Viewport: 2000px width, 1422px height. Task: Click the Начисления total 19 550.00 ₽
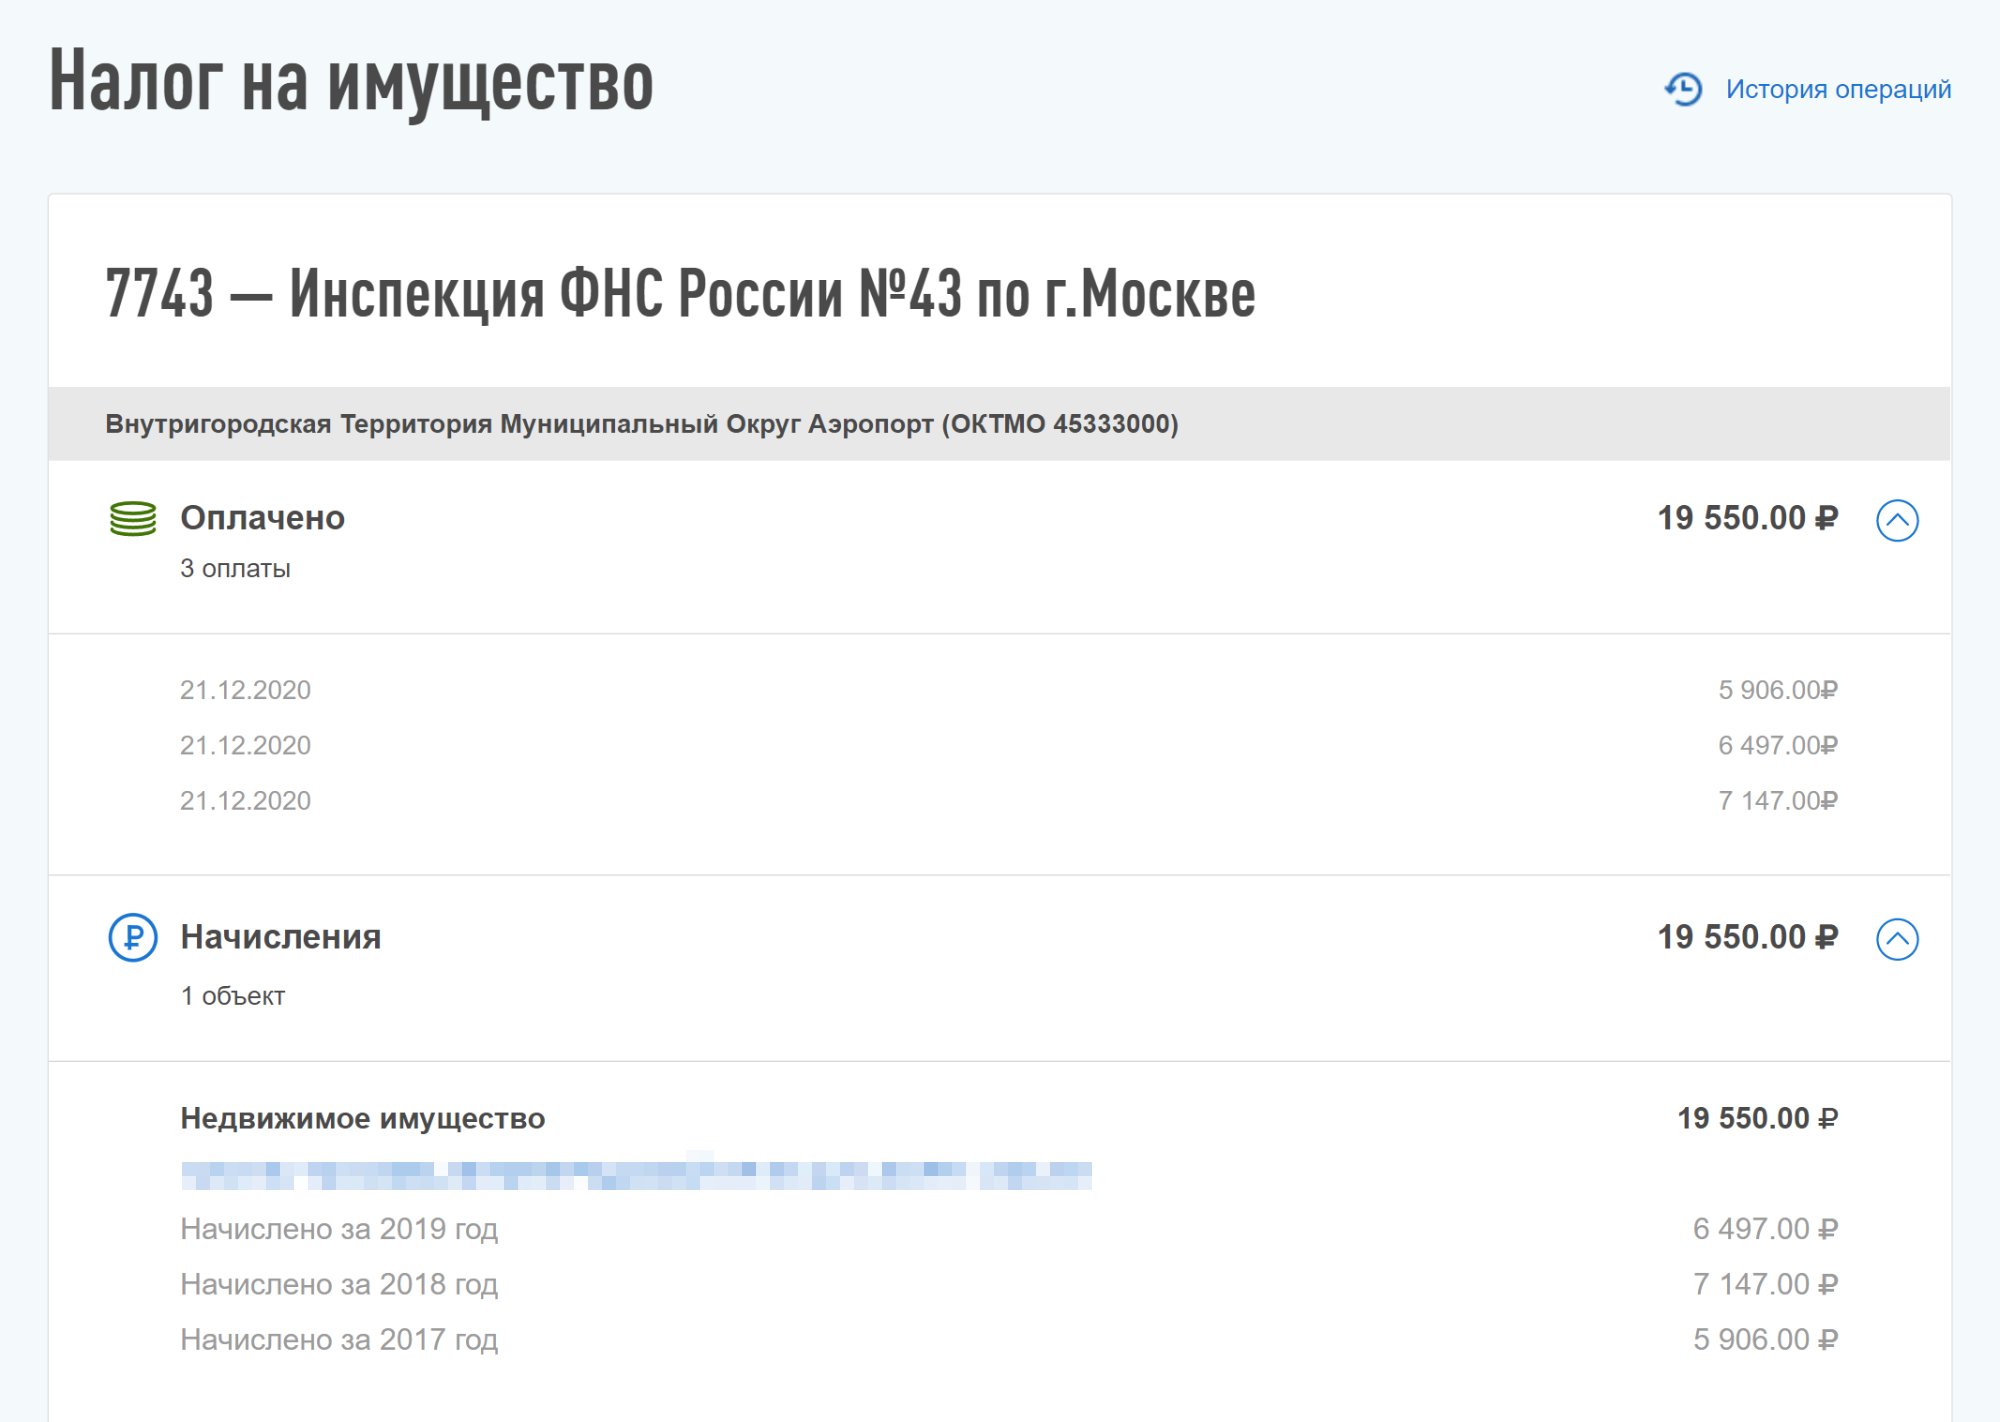click(x=1747, y=937)
